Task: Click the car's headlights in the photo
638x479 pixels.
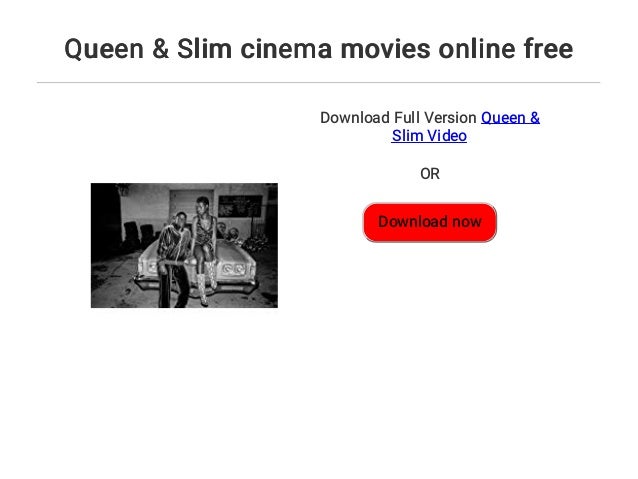Action: (233, 269)
